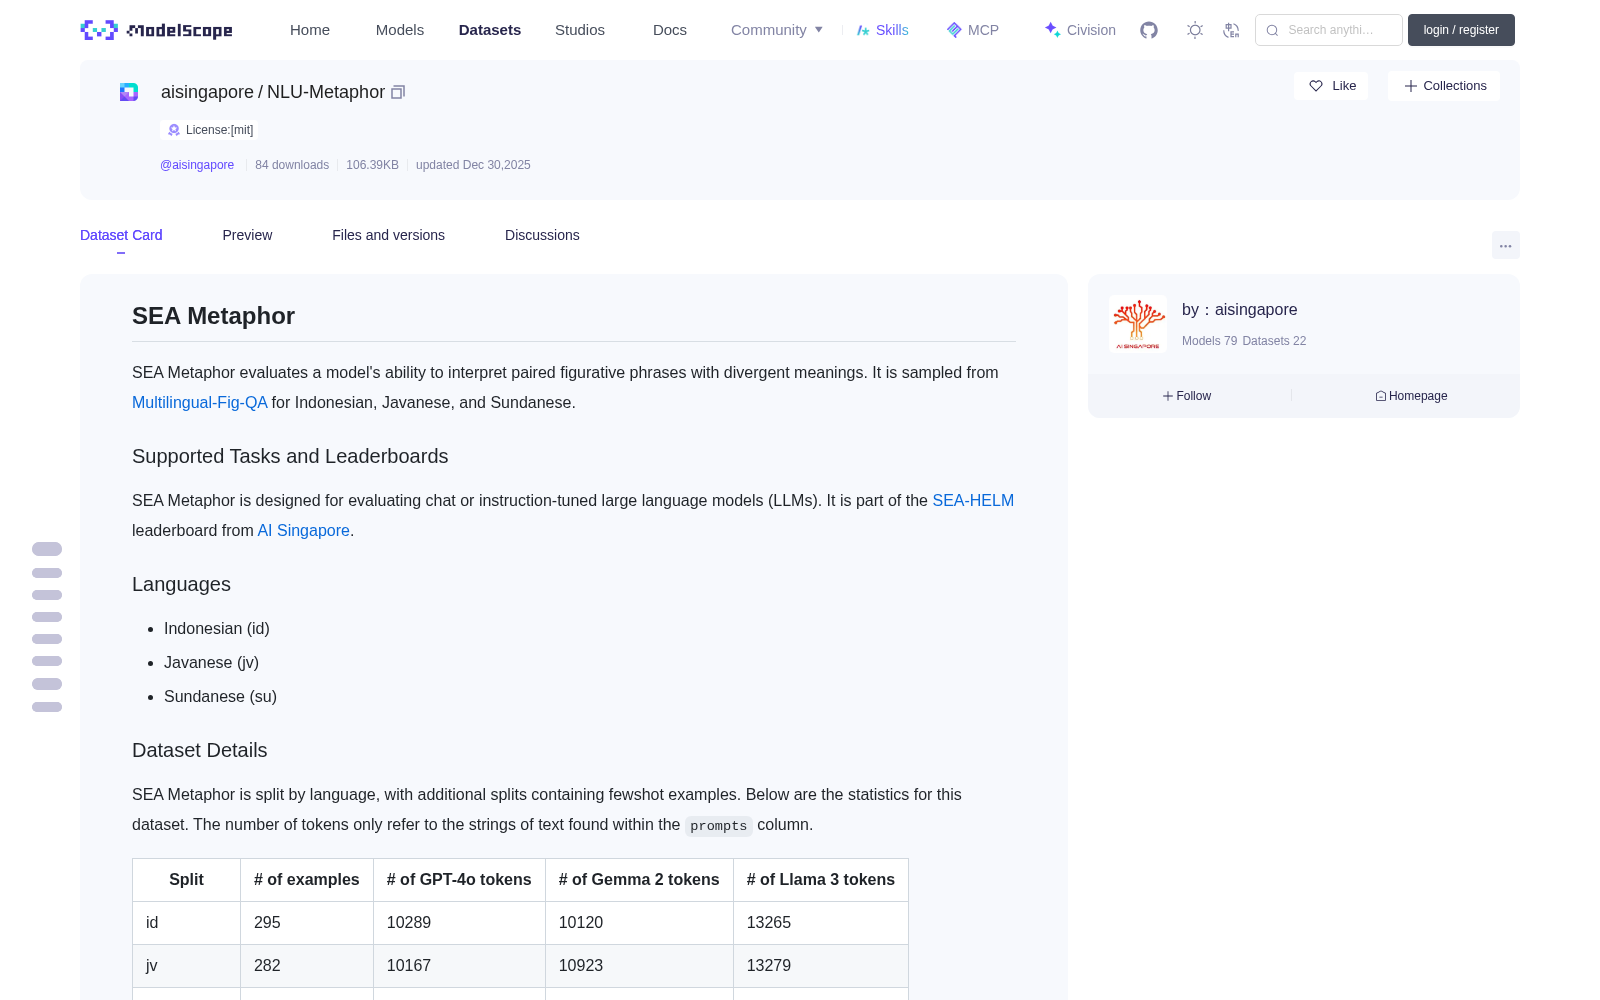Screen dimensions: 1600x1000
Task: Click the AI Singapore organization logo
Action: [x=1138, y=323]
